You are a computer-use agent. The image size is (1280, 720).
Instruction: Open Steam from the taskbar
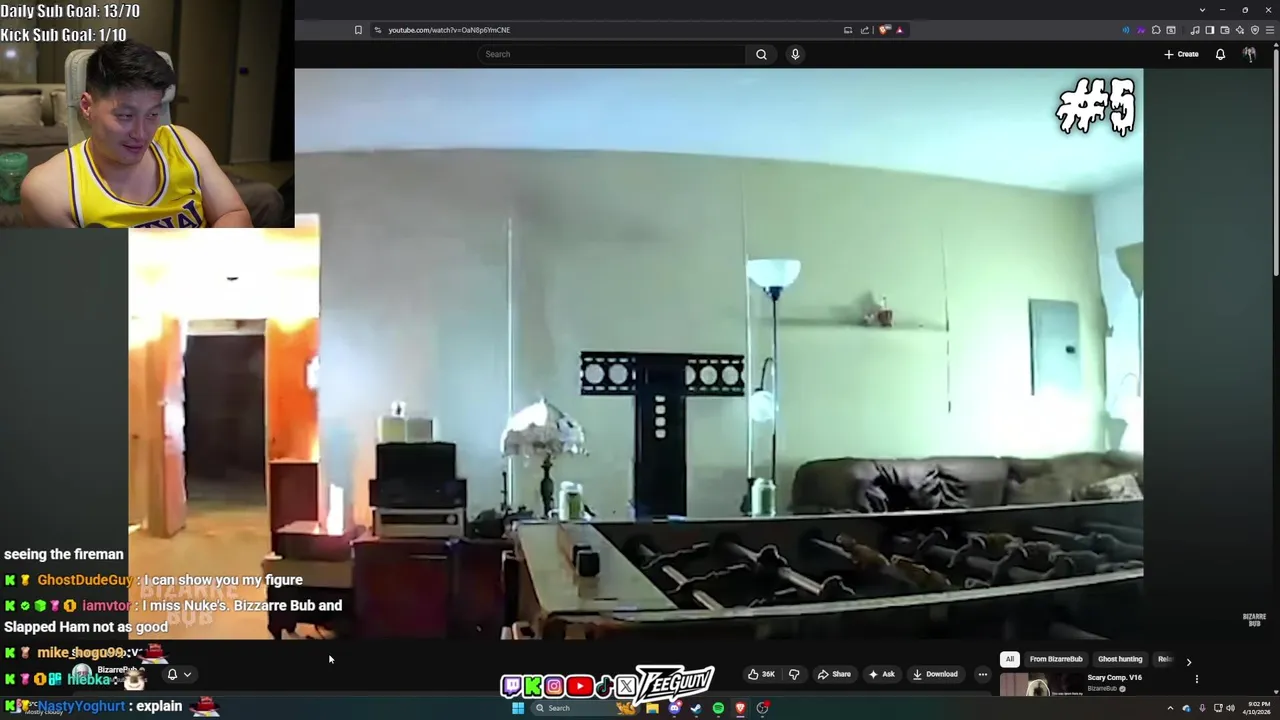click(696, 708)
